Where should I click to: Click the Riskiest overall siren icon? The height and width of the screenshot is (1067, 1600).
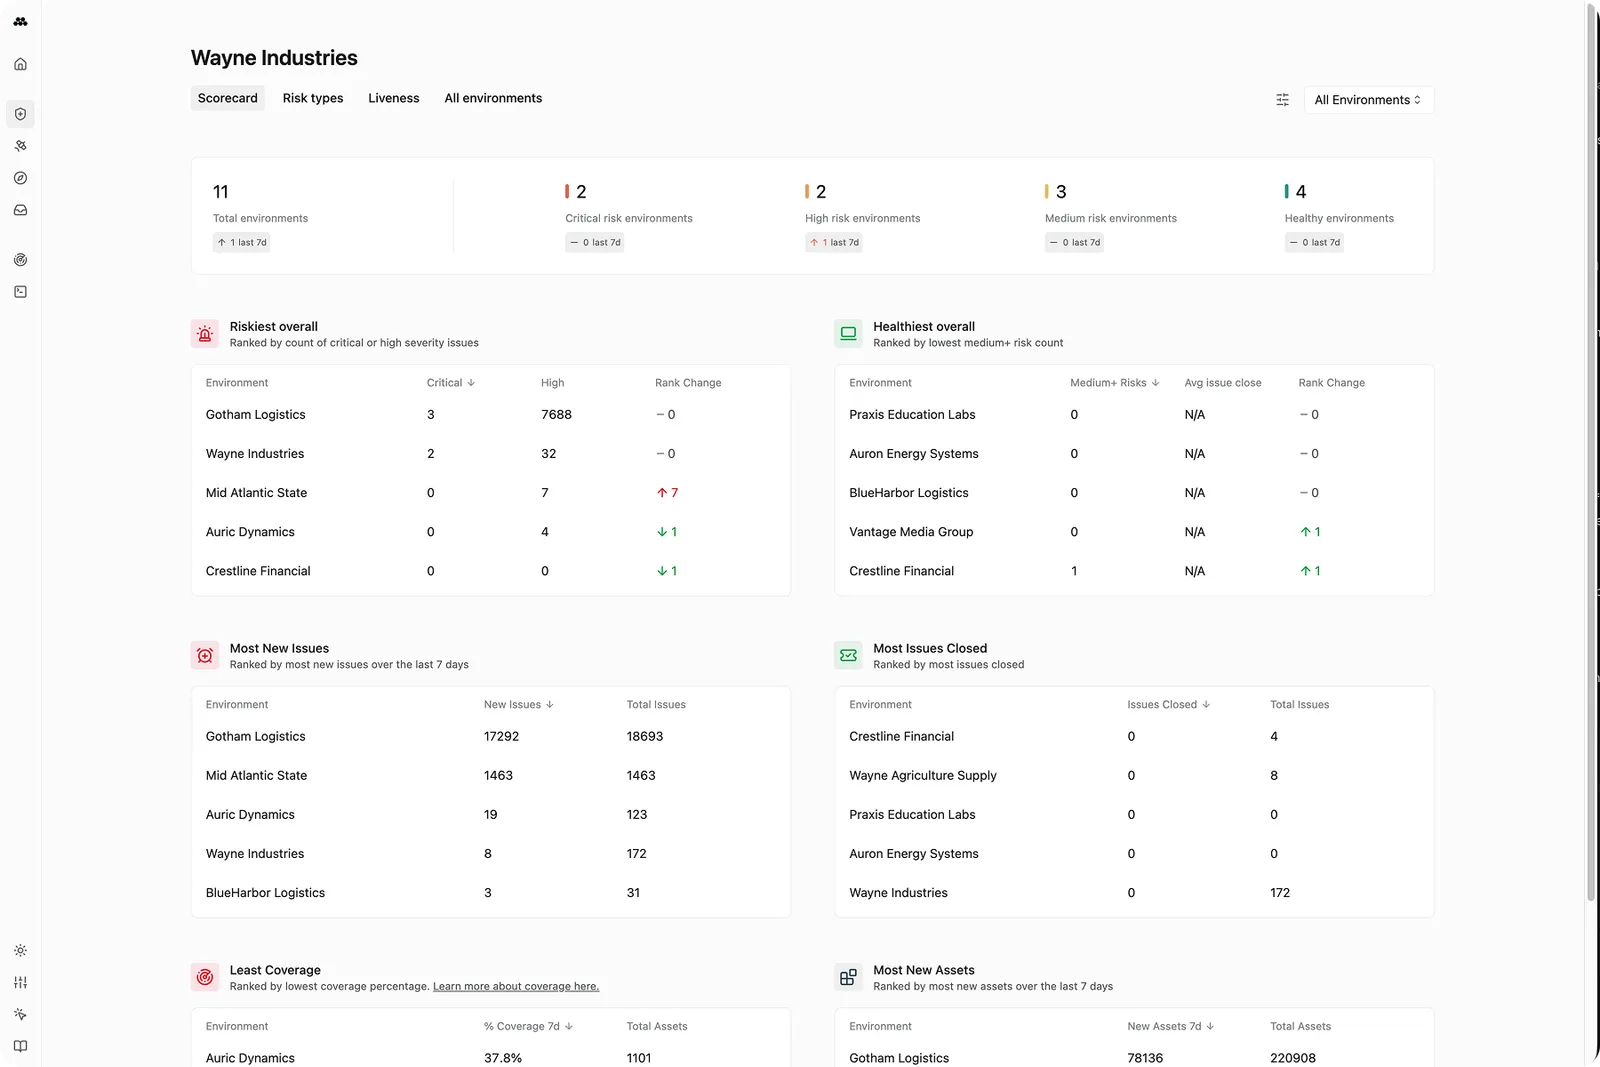tap(205, 334)
